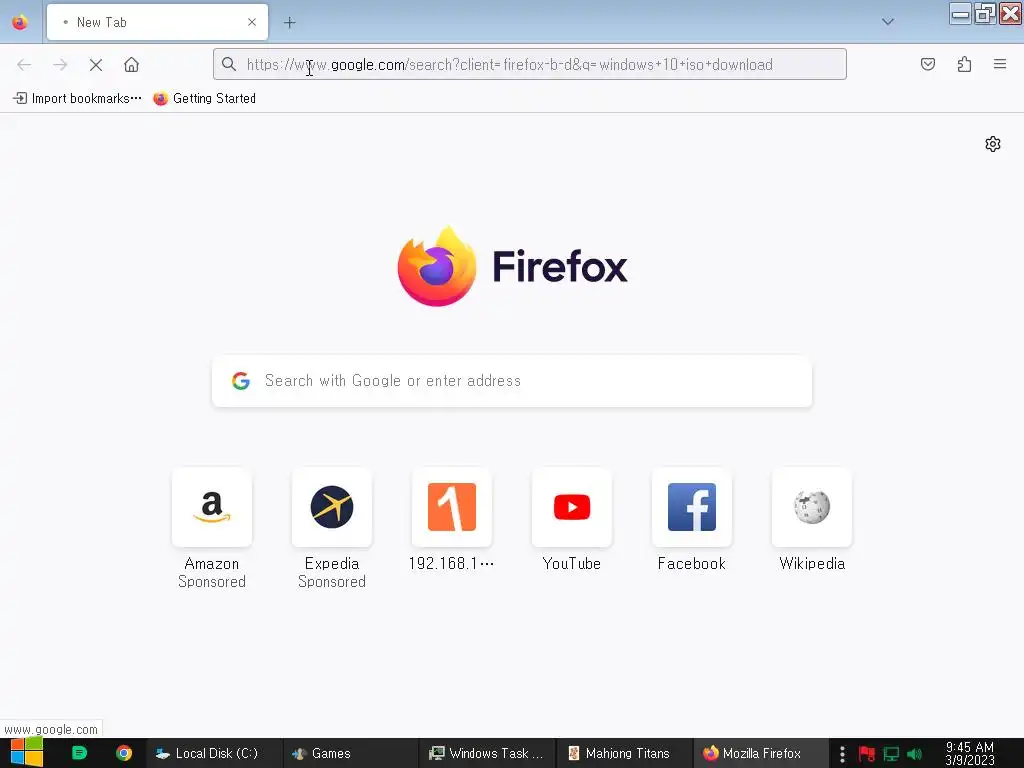
Task: Click the network monitor tray icon
Action: pyautogui.click(x=891, y=754)
